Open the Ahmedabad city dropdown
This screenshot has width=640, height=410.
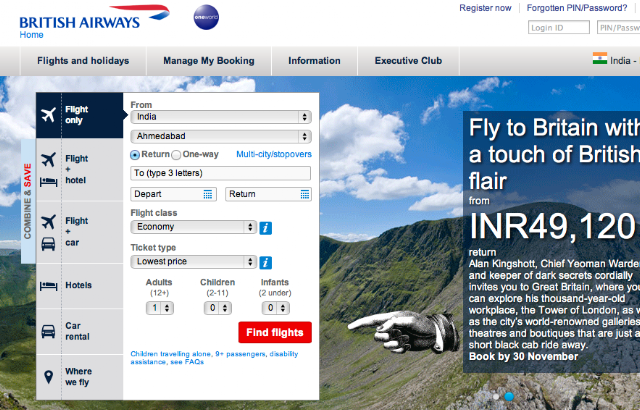click(x=221, y=136)
